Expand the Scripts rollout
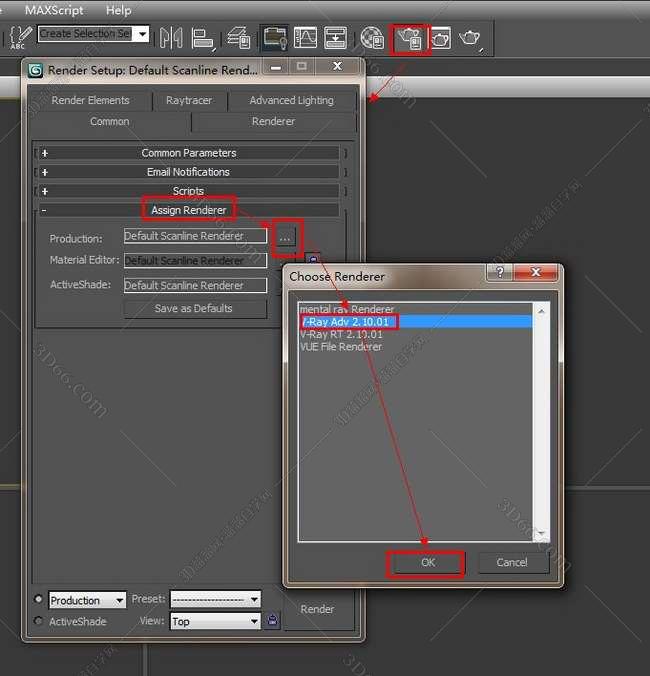This screenshot has width=650, height=676. tap(189, 191)
